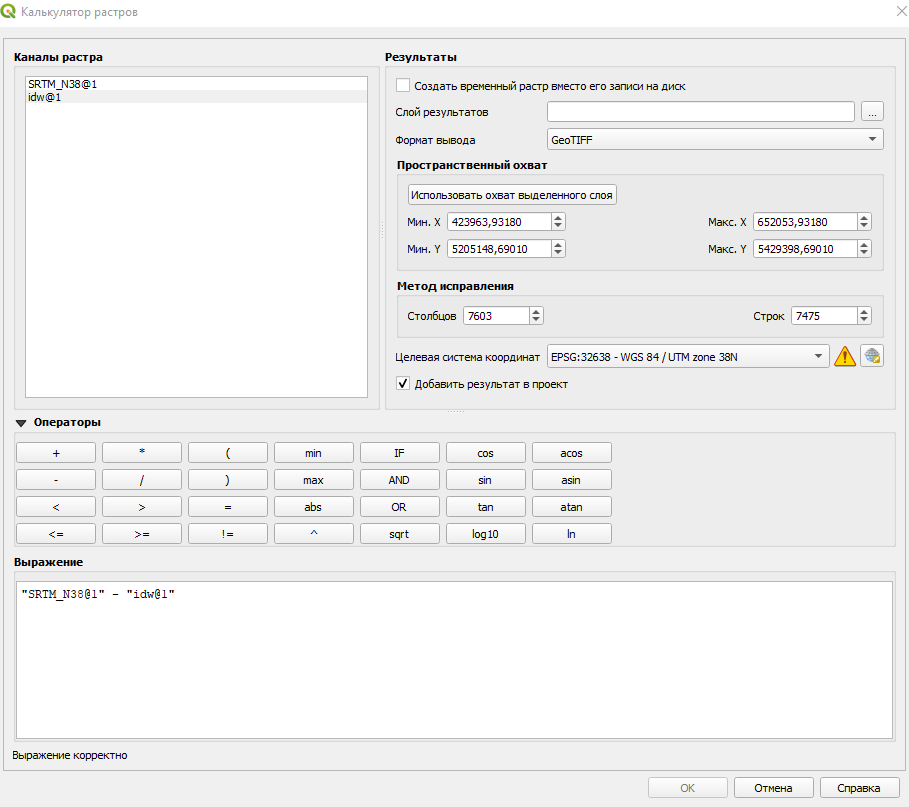
Task: Insert IF operator
Action: (x=399, y=453)
